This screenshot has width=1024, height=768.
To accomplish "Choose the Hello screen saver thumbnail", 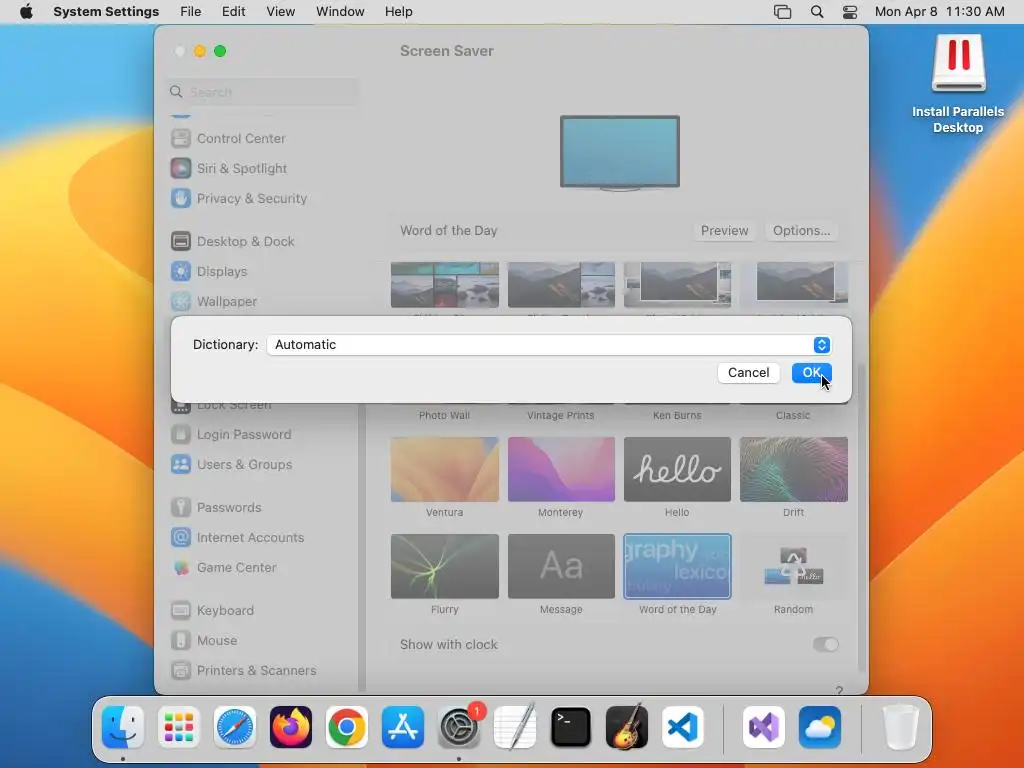I will (677, 470).
